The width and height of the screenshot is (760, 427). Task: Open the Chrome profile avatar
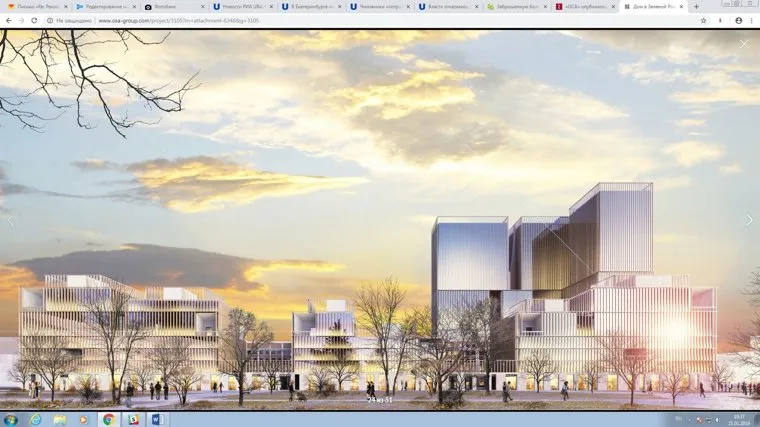739,20
